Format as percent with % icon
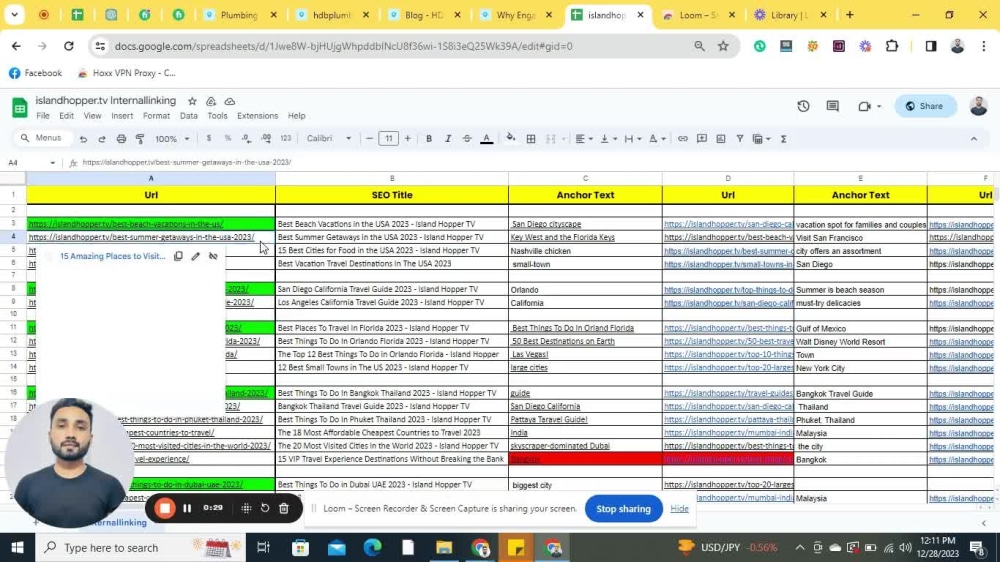The width and height of the screenshot is (1000, 562). click(x=228, y=138)
